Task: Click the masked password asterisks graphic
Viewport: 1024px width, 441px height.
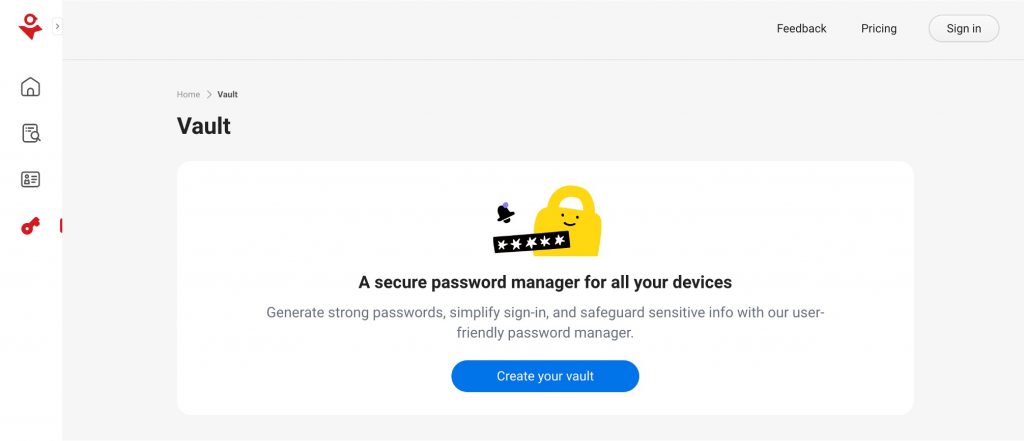Action: tap(531, 242)
